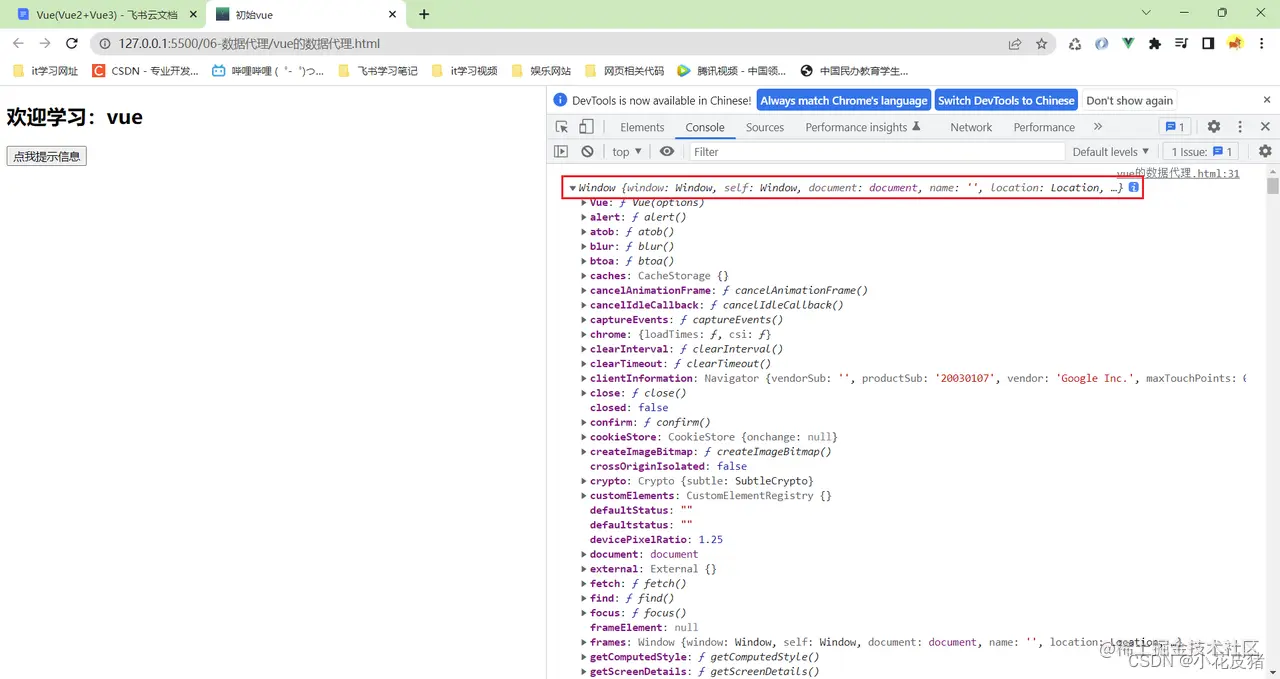1280x679 pixels.
Task: Switch to the Network tab
Action: pos(971,127)
